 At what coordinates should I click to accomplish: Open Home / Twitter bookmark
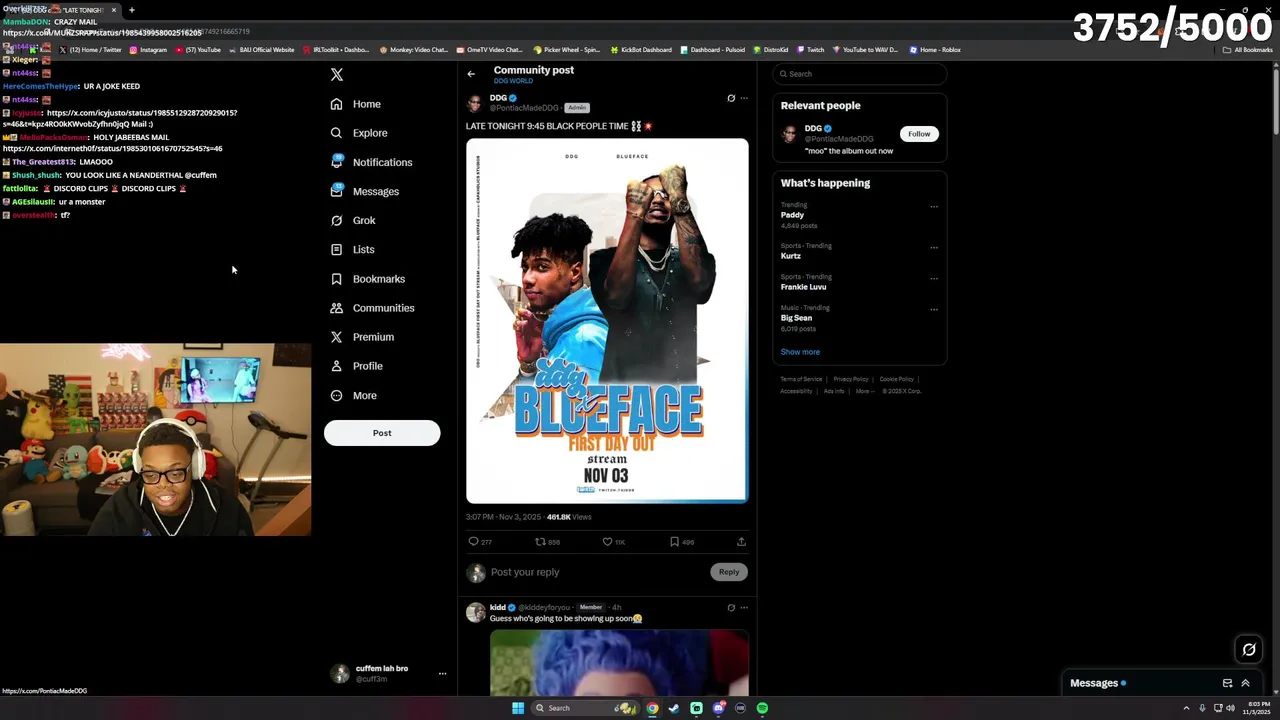tap(91, 50)
